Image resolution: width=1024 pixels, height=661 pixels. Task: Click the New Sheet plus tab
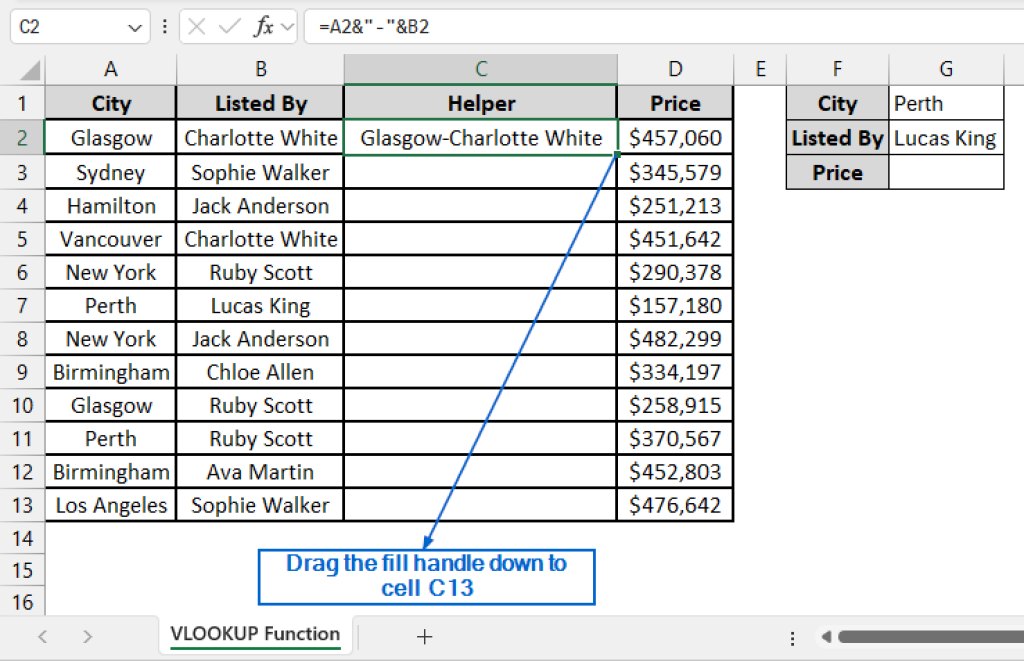point(426,636)
